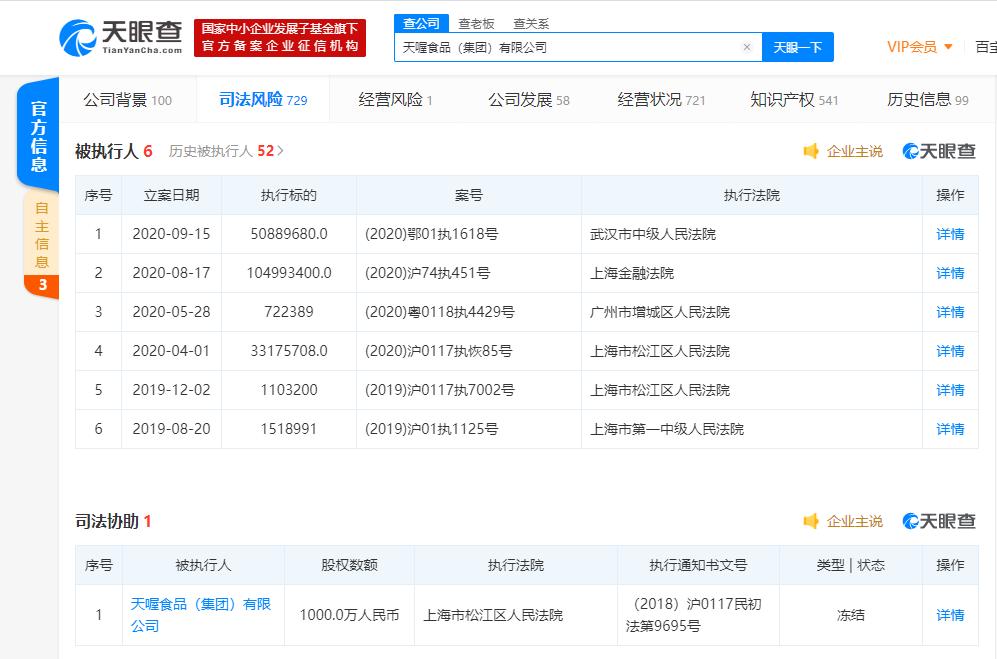Open 详情 for the 司法协助 冻结 record
The image size is (997, 659).
click(950, 615)
